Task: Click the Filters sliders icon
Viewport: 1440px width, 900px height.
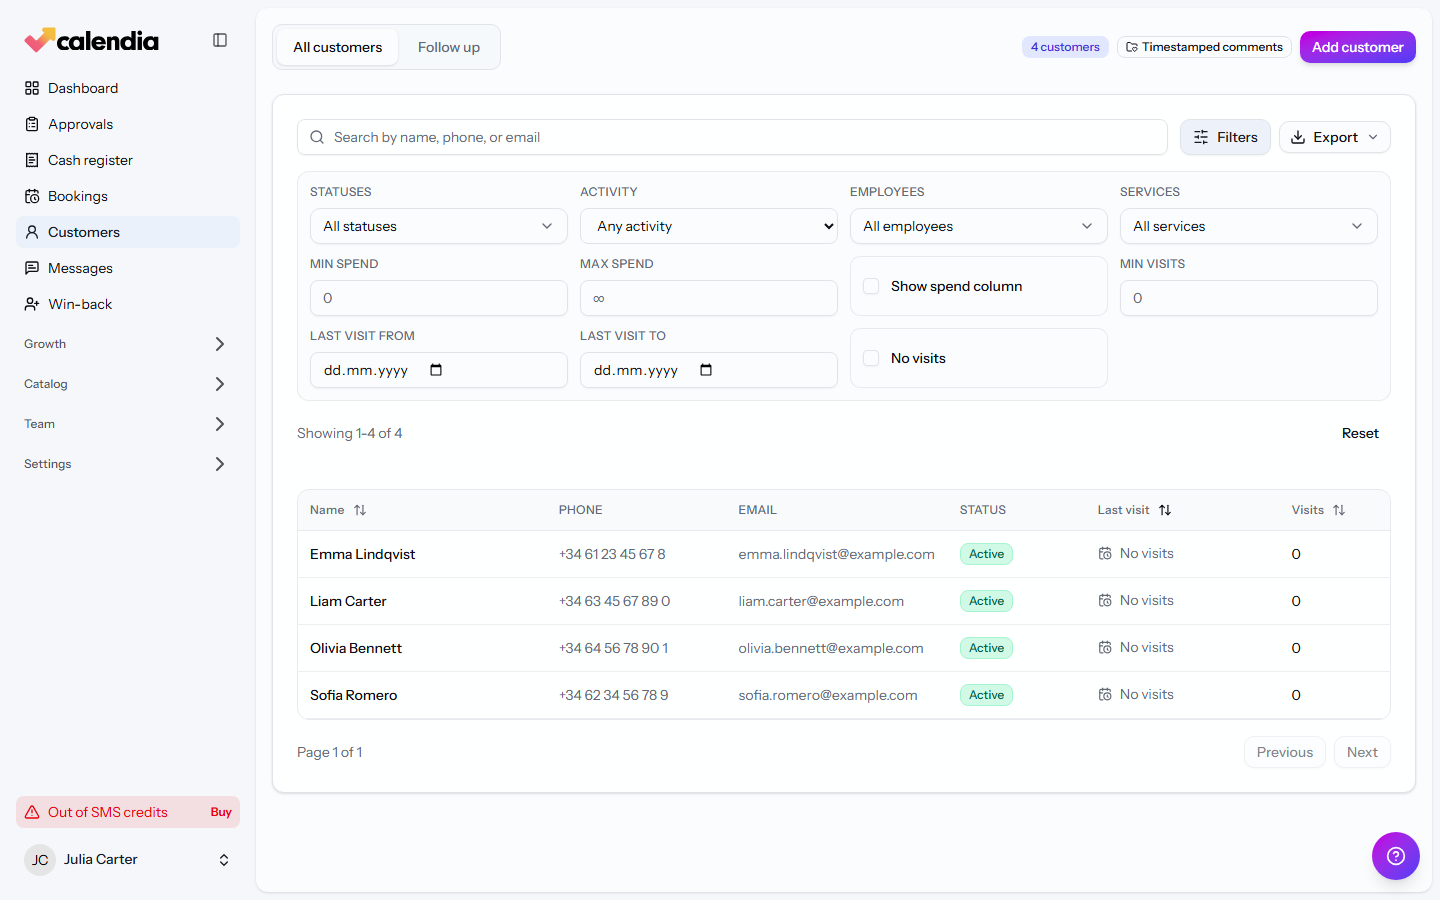Action: [1201, 137]
